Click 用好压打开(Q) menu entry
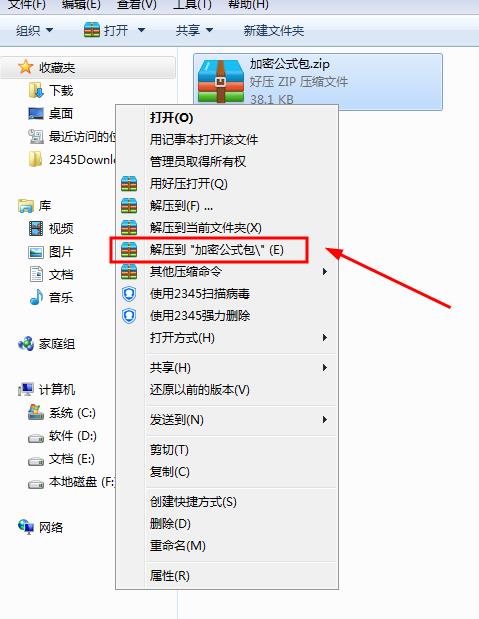Viewport: 479px width, 619px height. (x=227, y=184)
